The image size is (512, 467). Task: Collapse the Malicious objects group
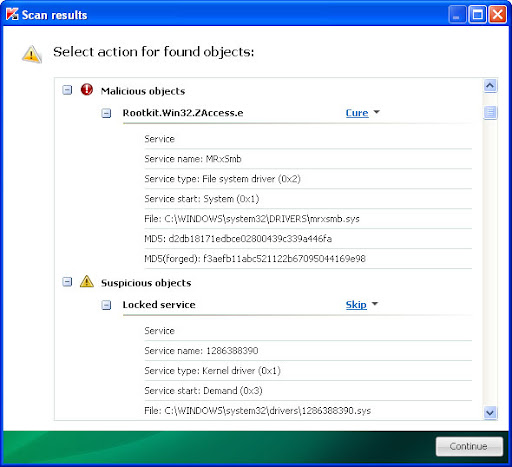coord(67,90)
